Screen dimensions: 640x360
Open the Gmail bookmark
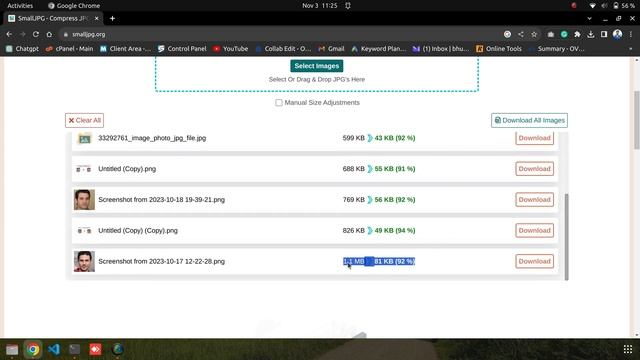pos(331,49)
